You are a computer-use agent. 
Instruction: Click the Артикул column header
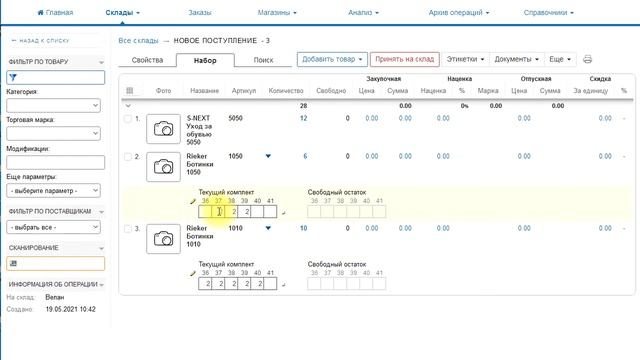pyautogui.click(x=244, y=91)
